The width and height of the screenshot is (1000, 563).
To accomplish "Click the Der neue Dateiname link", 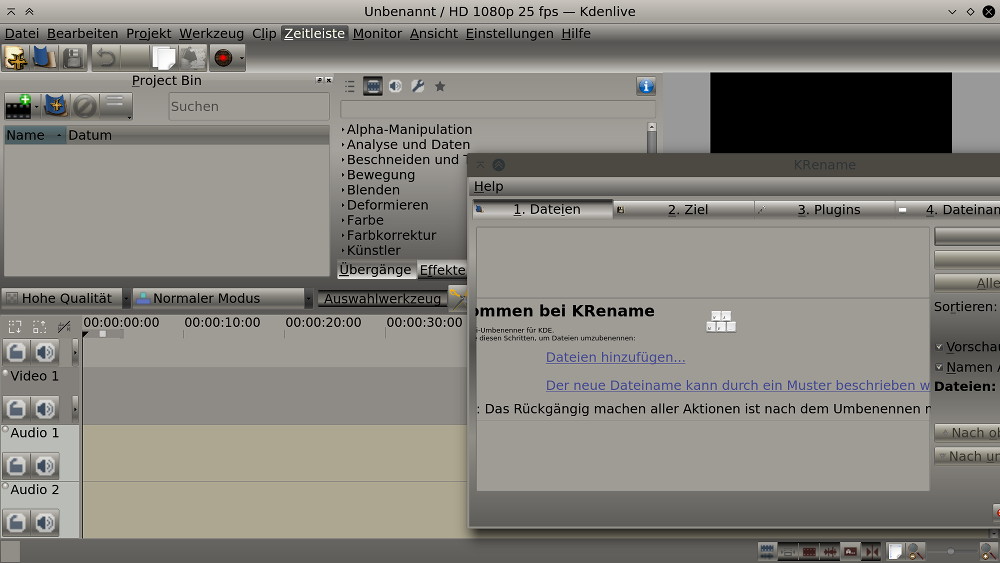I will click(x=738, y=385).
